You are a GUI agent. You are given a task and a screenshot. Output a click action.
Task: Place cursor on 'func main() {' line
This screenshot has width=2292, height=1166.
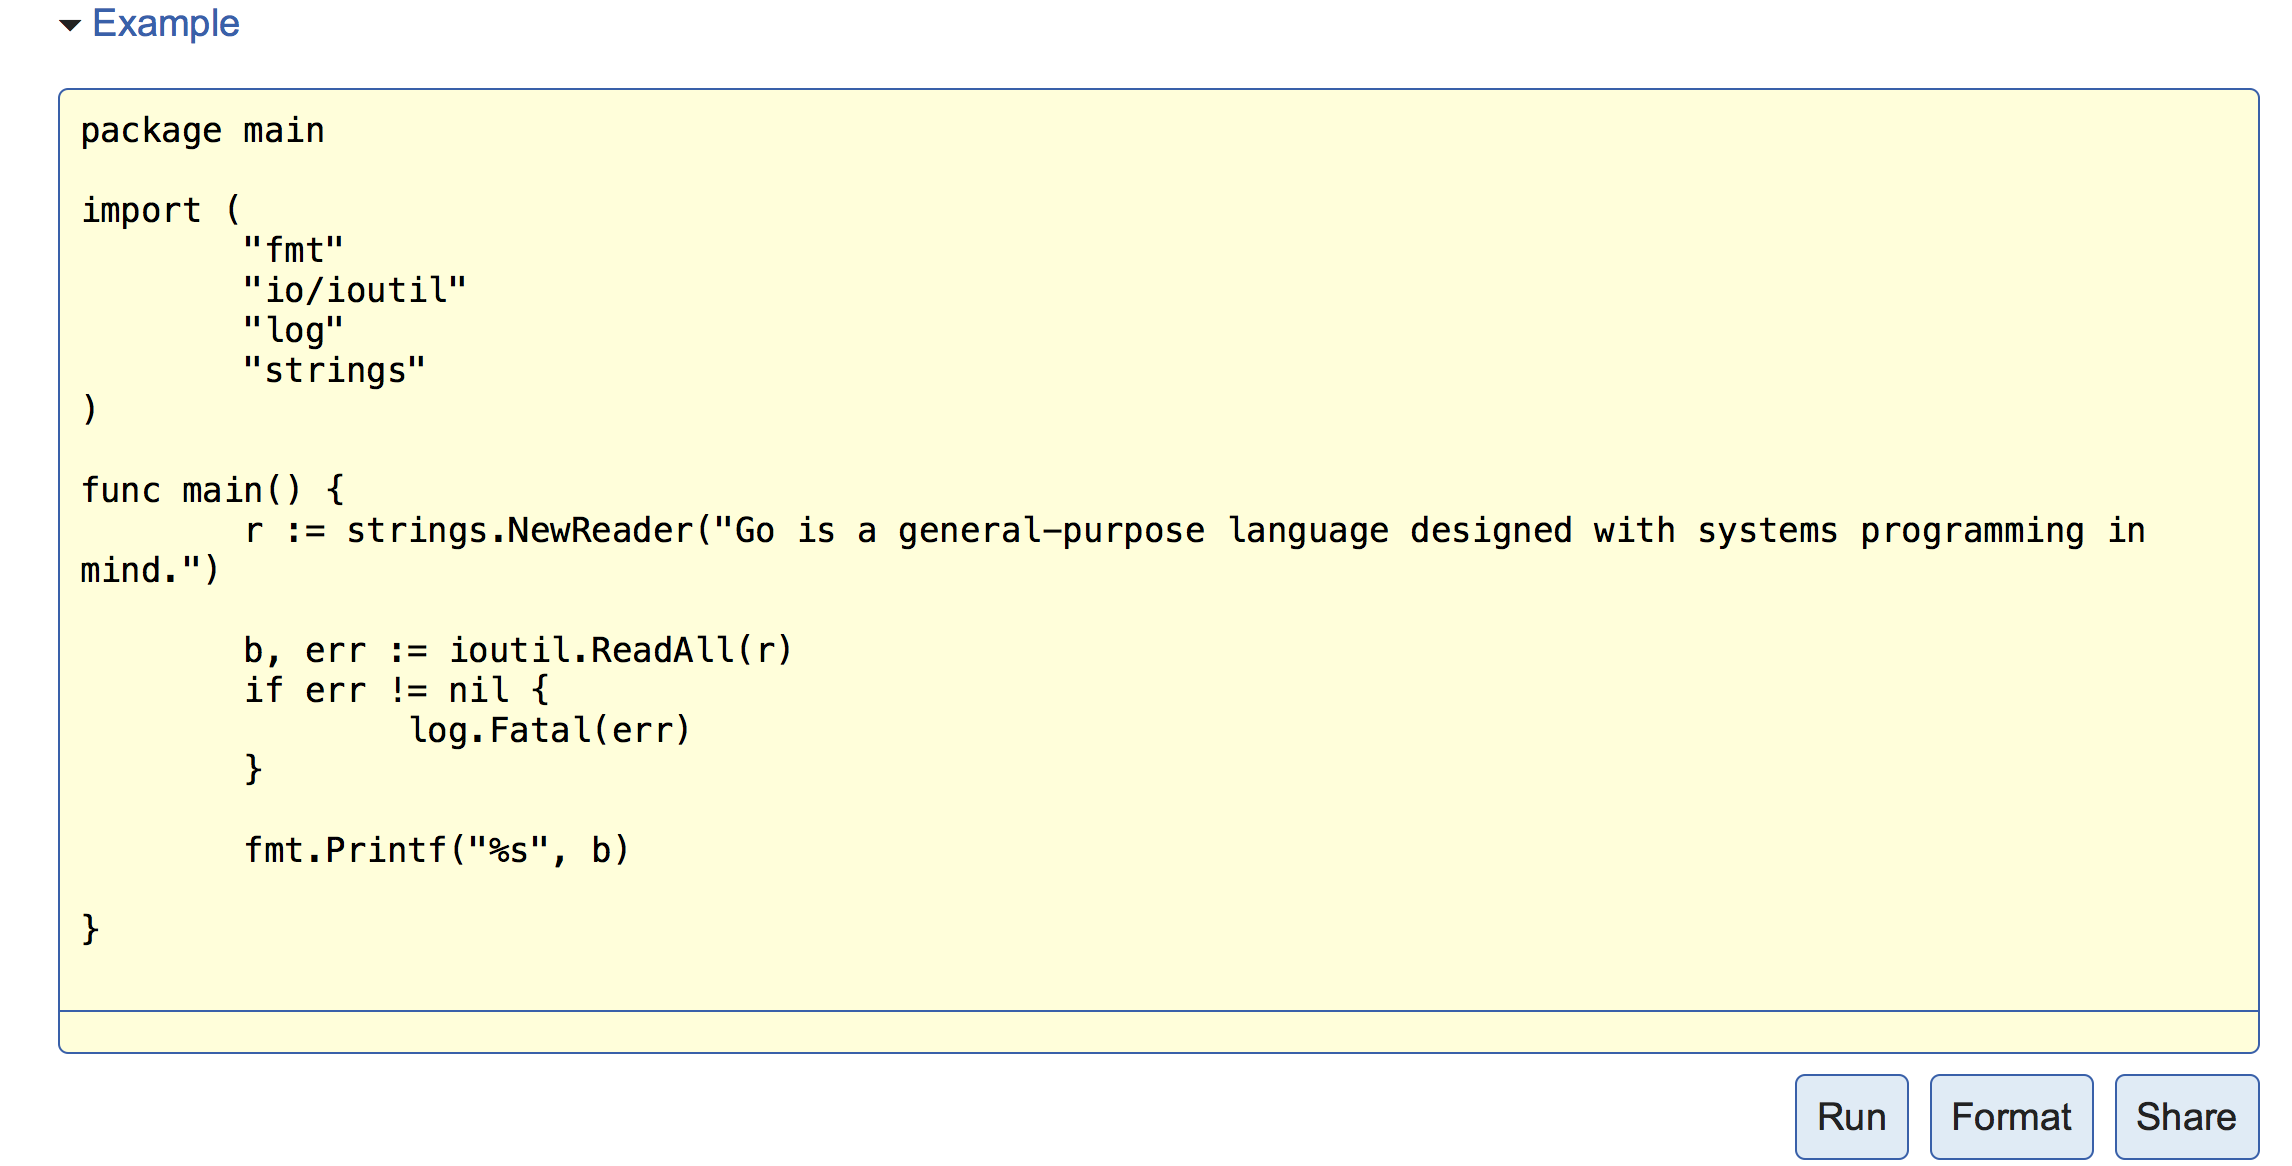[x=212, y=490]
